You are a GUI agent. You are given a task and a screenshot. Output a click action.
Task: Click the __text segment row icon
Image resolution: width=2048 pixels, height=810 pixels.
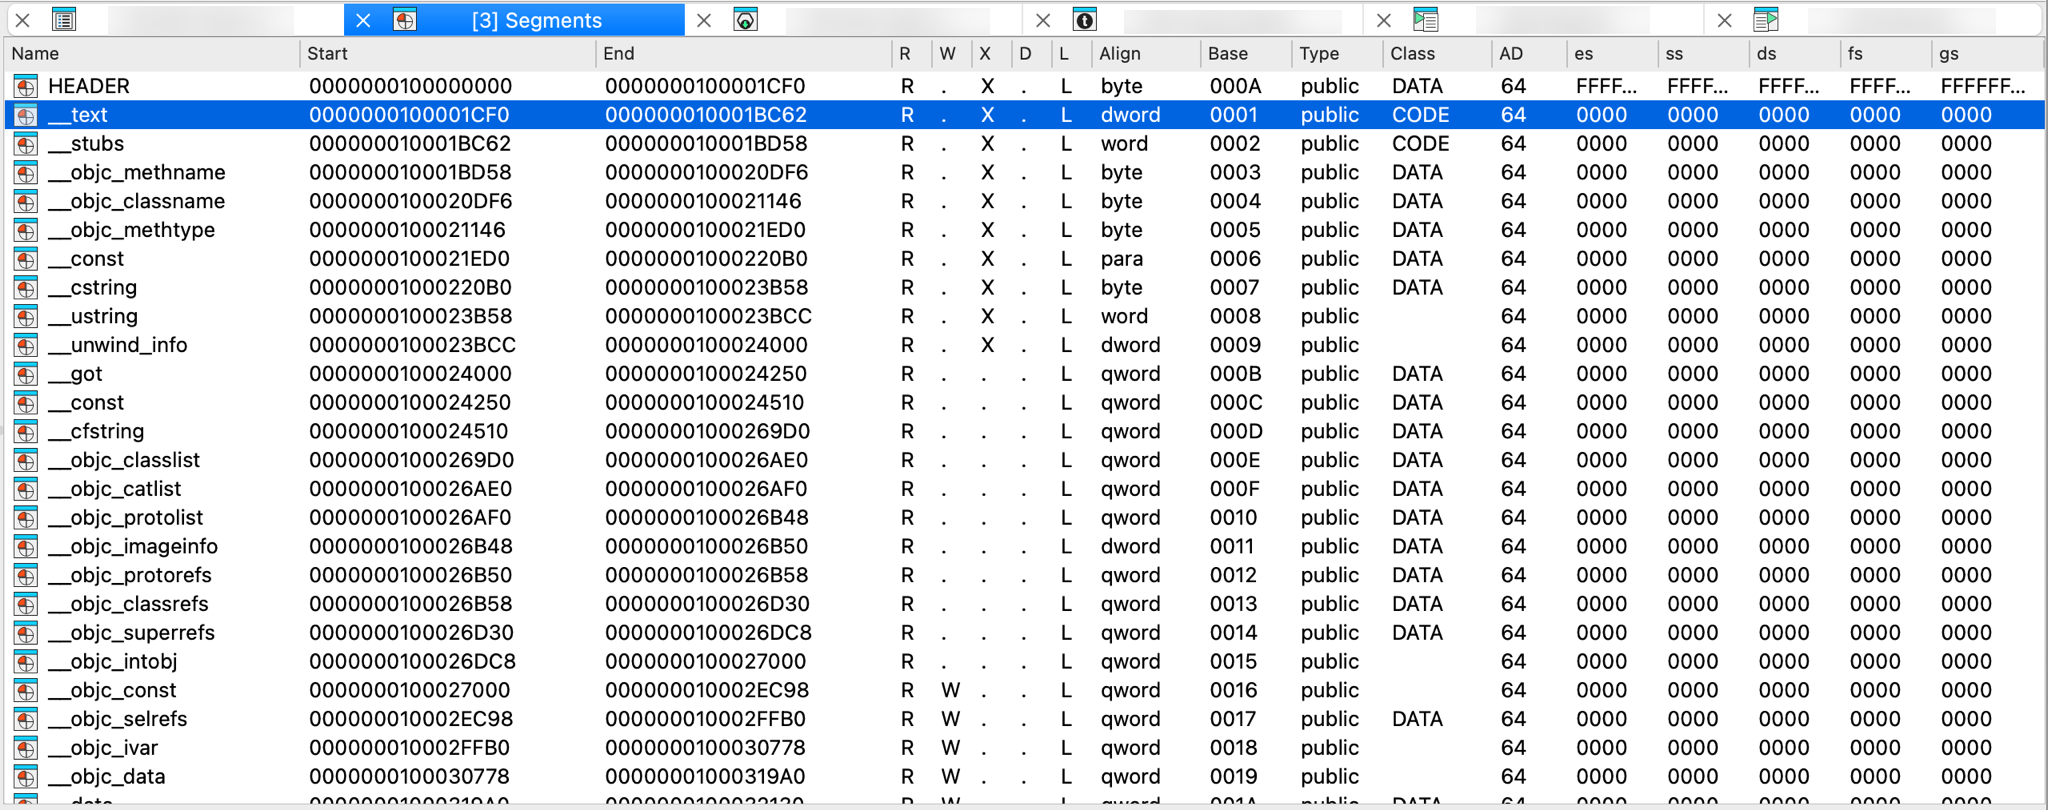[x=26, y=115]
